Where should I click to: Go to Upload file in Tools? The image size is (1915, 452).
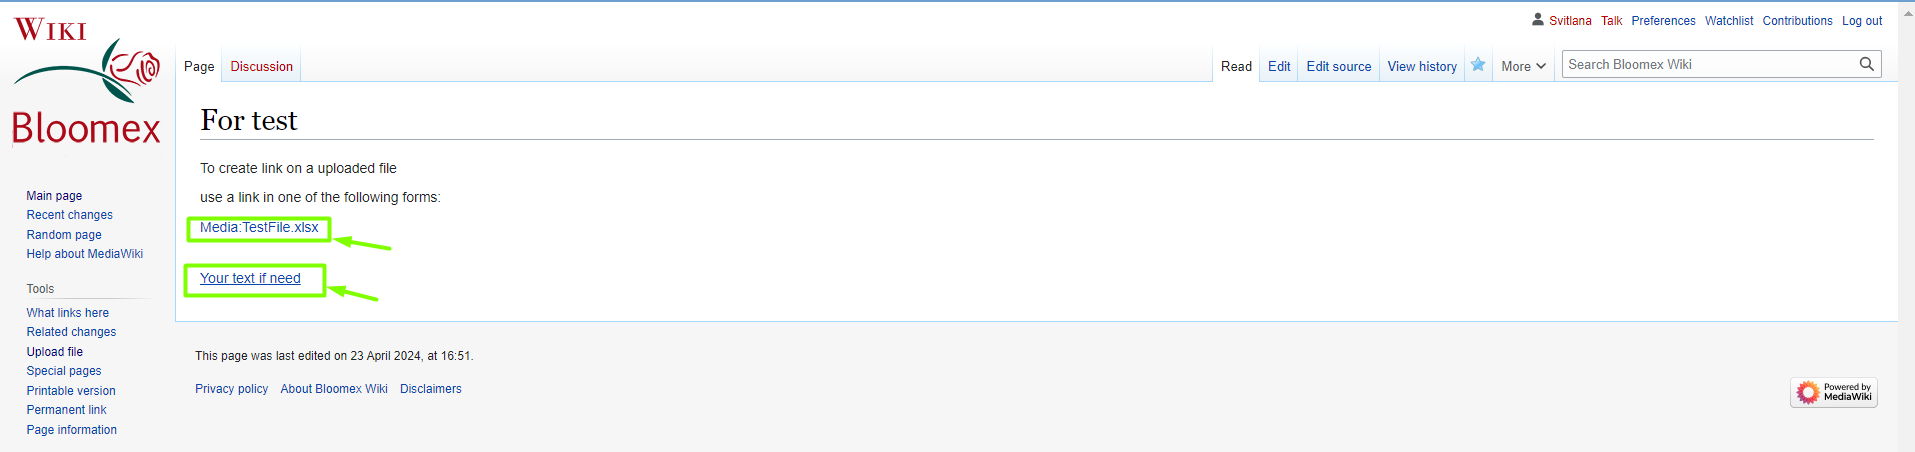[x=55, y=352]
